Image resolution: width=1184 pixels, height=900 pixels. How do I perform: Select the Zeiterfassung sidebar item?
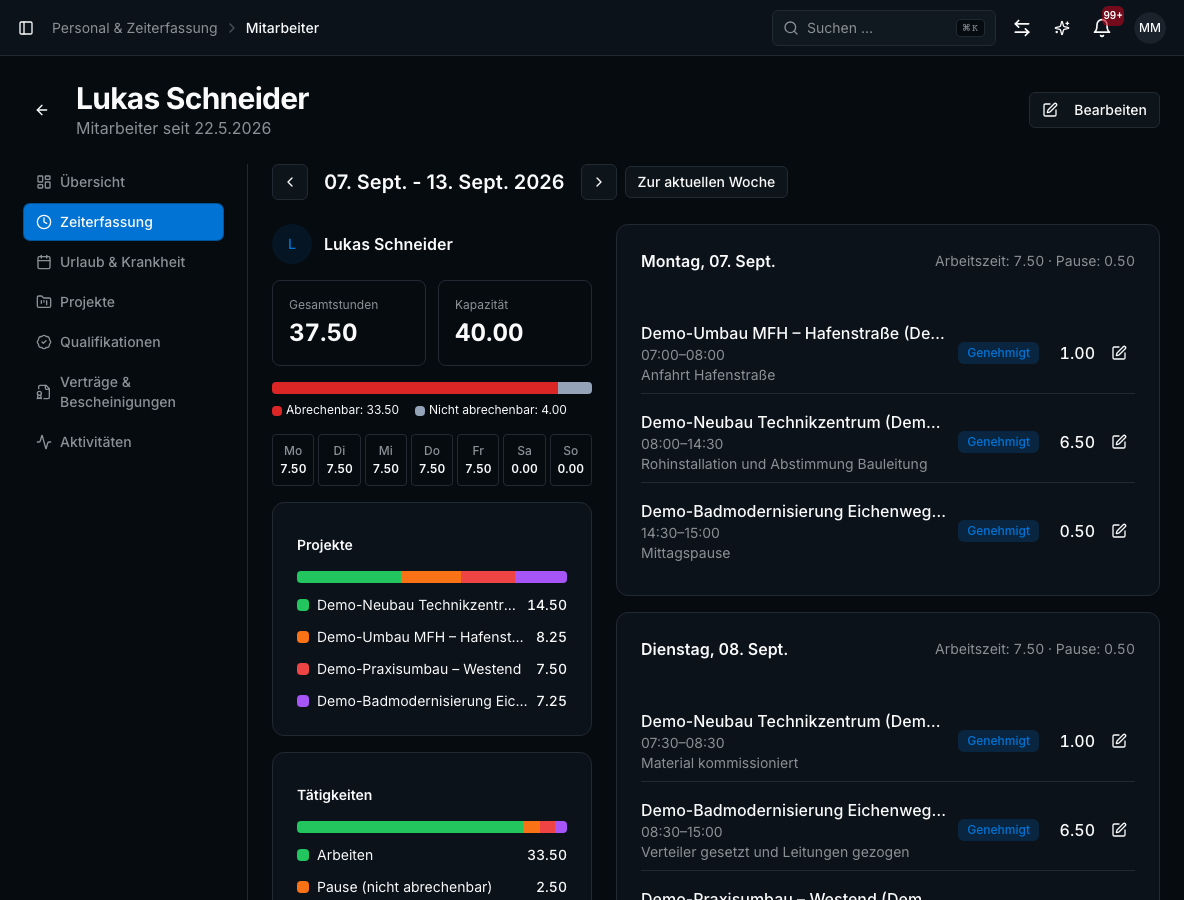click(x=124, y=222)
